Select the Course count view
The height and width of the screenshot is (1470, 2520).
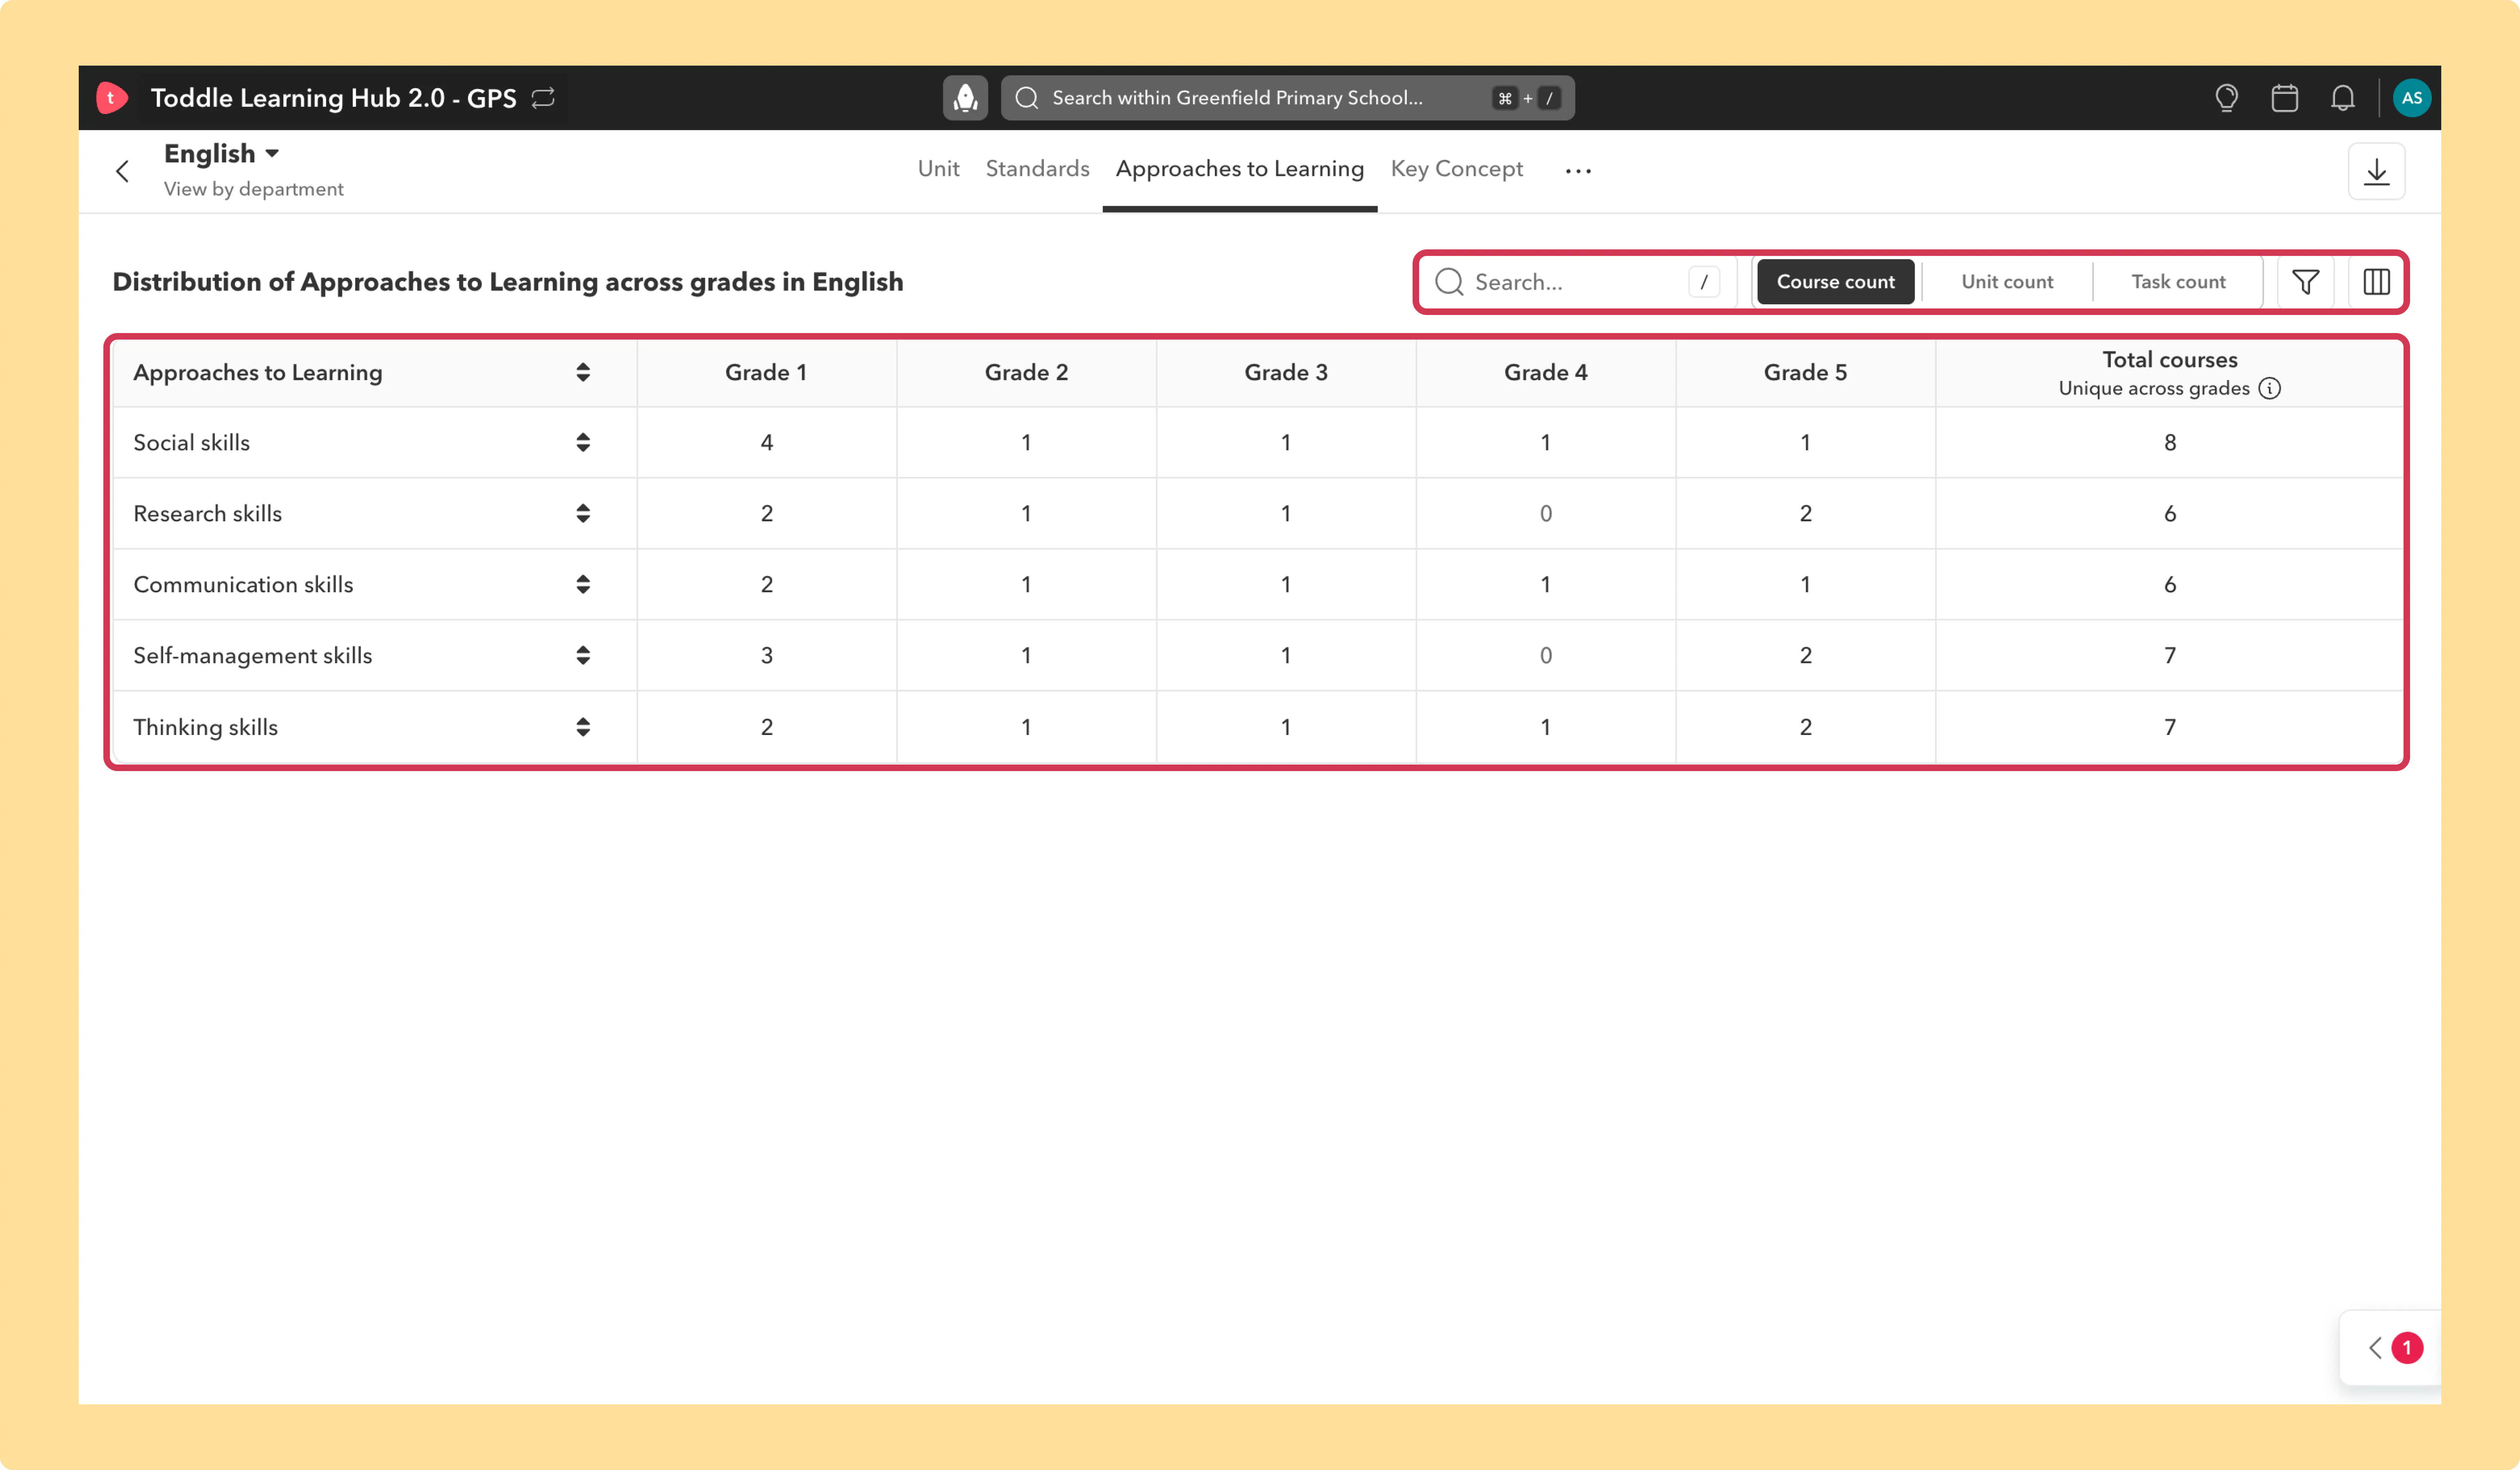(1835, 282)
